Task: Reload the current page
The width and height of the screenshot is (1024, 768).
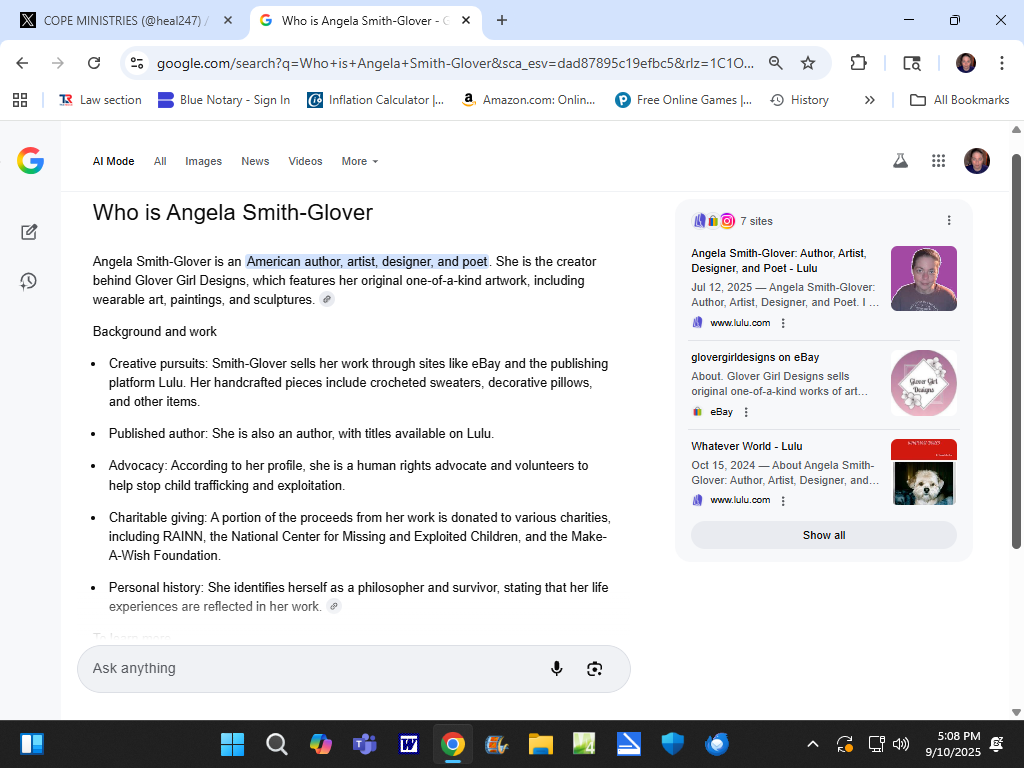Action: [x=94, y=63]
